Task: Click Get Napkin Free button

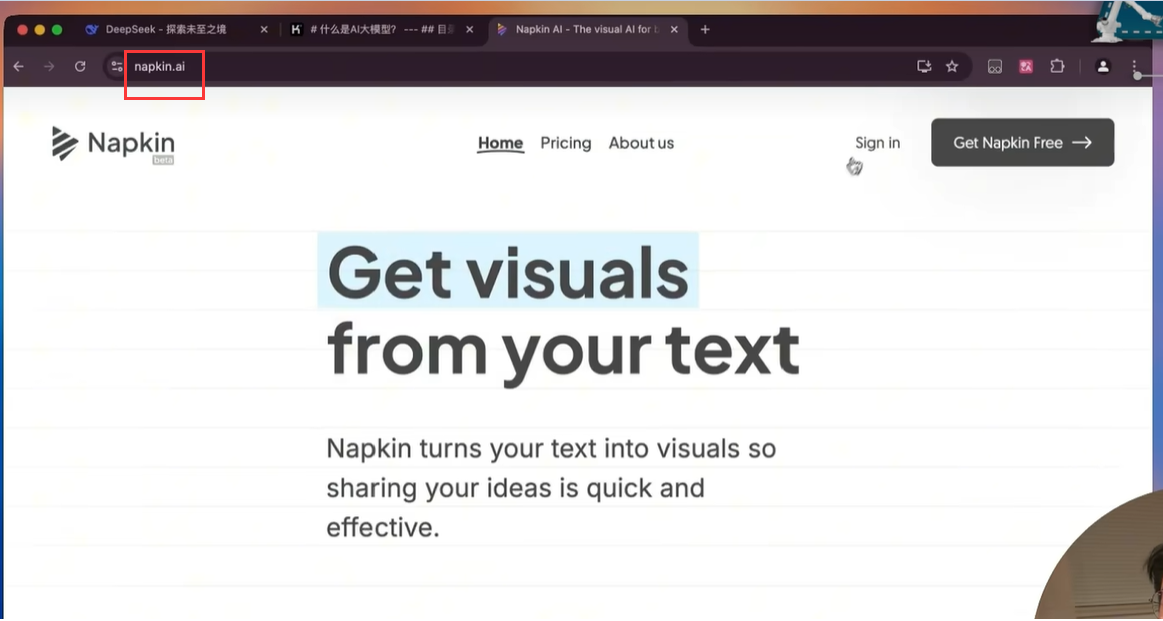Action: point(1022,142)
